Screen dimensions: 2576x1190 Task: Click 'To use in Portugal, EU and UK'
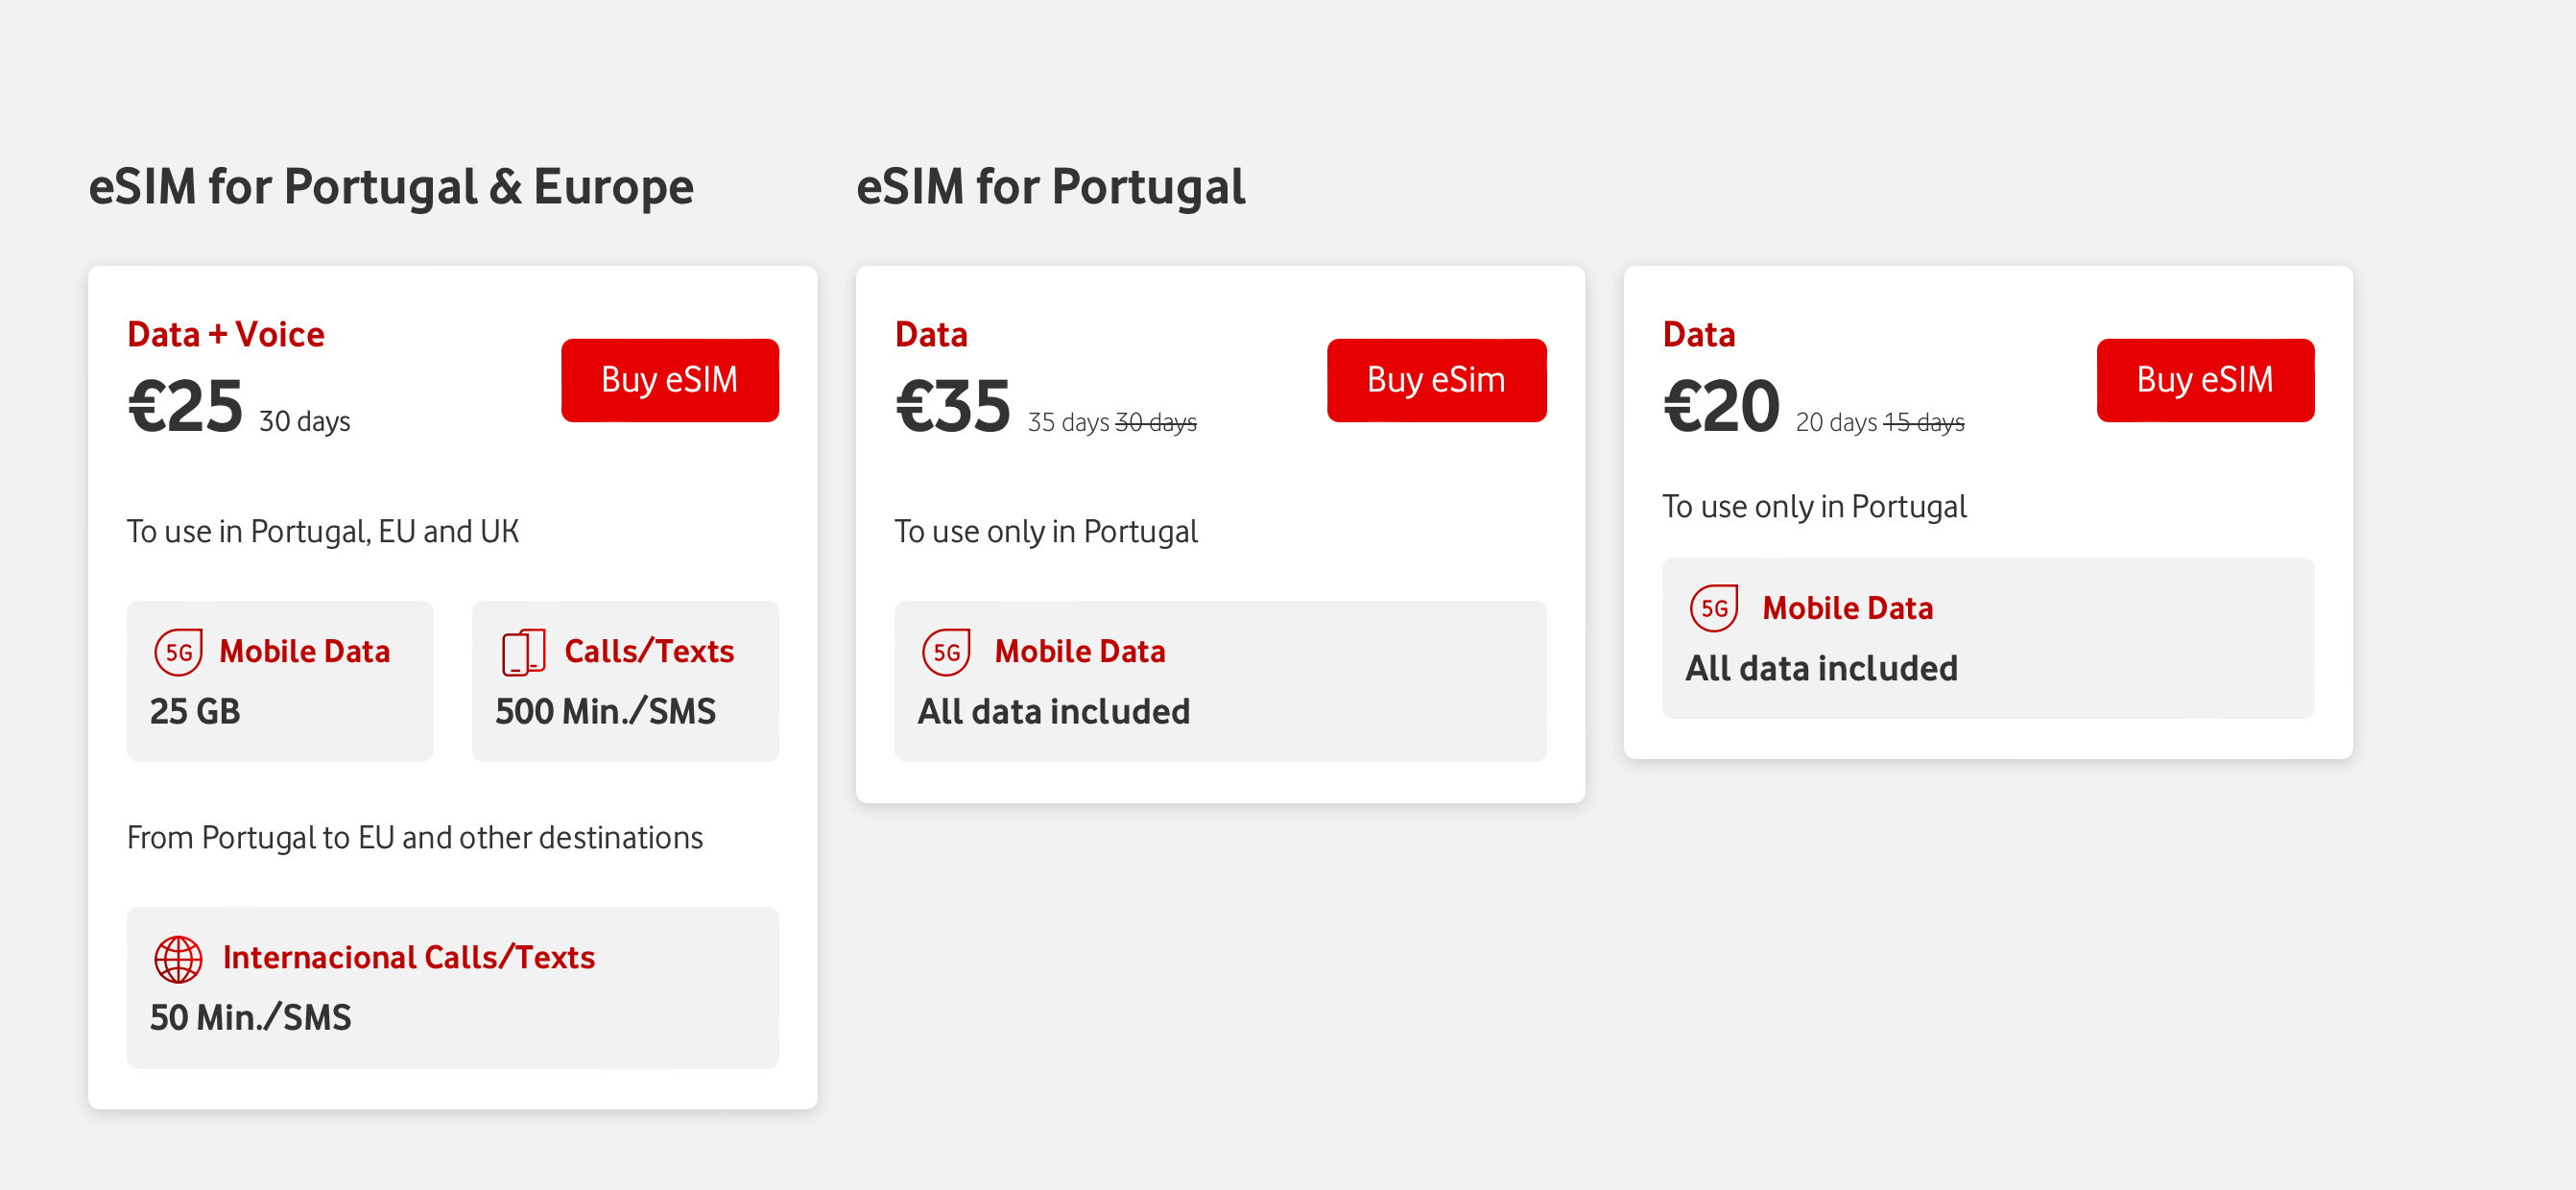coord(322,531)
